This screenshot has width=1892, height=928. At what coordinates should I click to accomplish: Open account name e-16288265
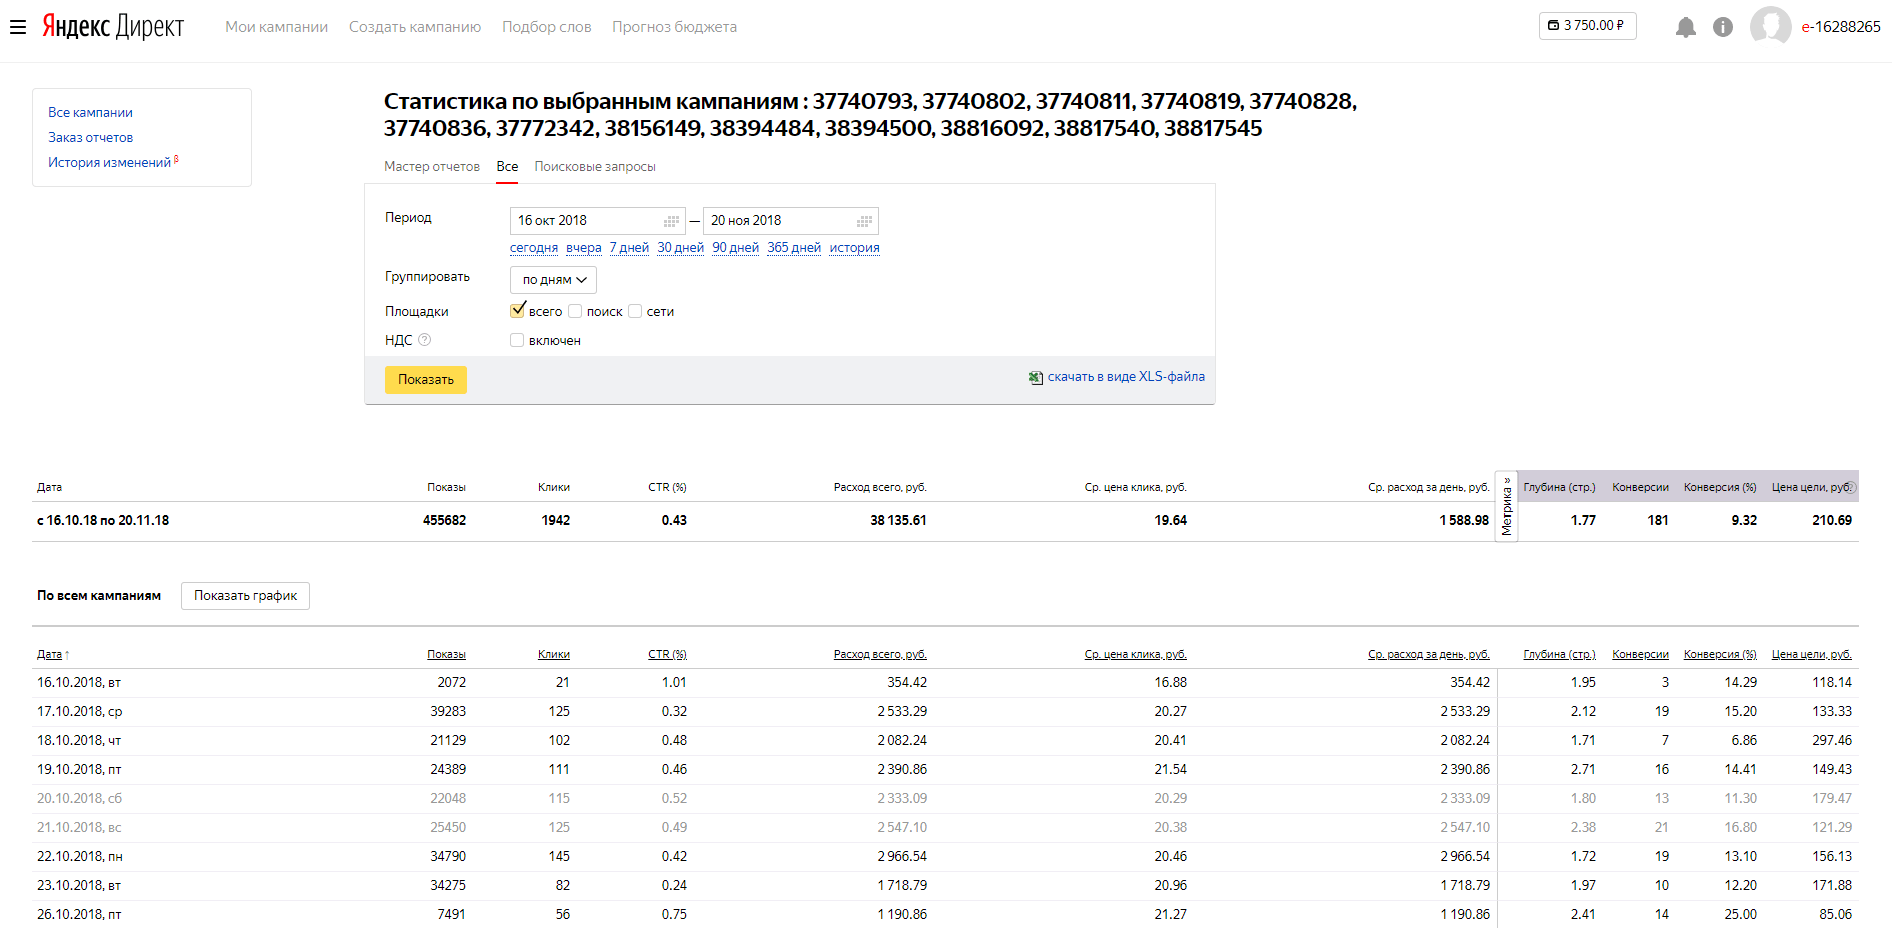1841,27
